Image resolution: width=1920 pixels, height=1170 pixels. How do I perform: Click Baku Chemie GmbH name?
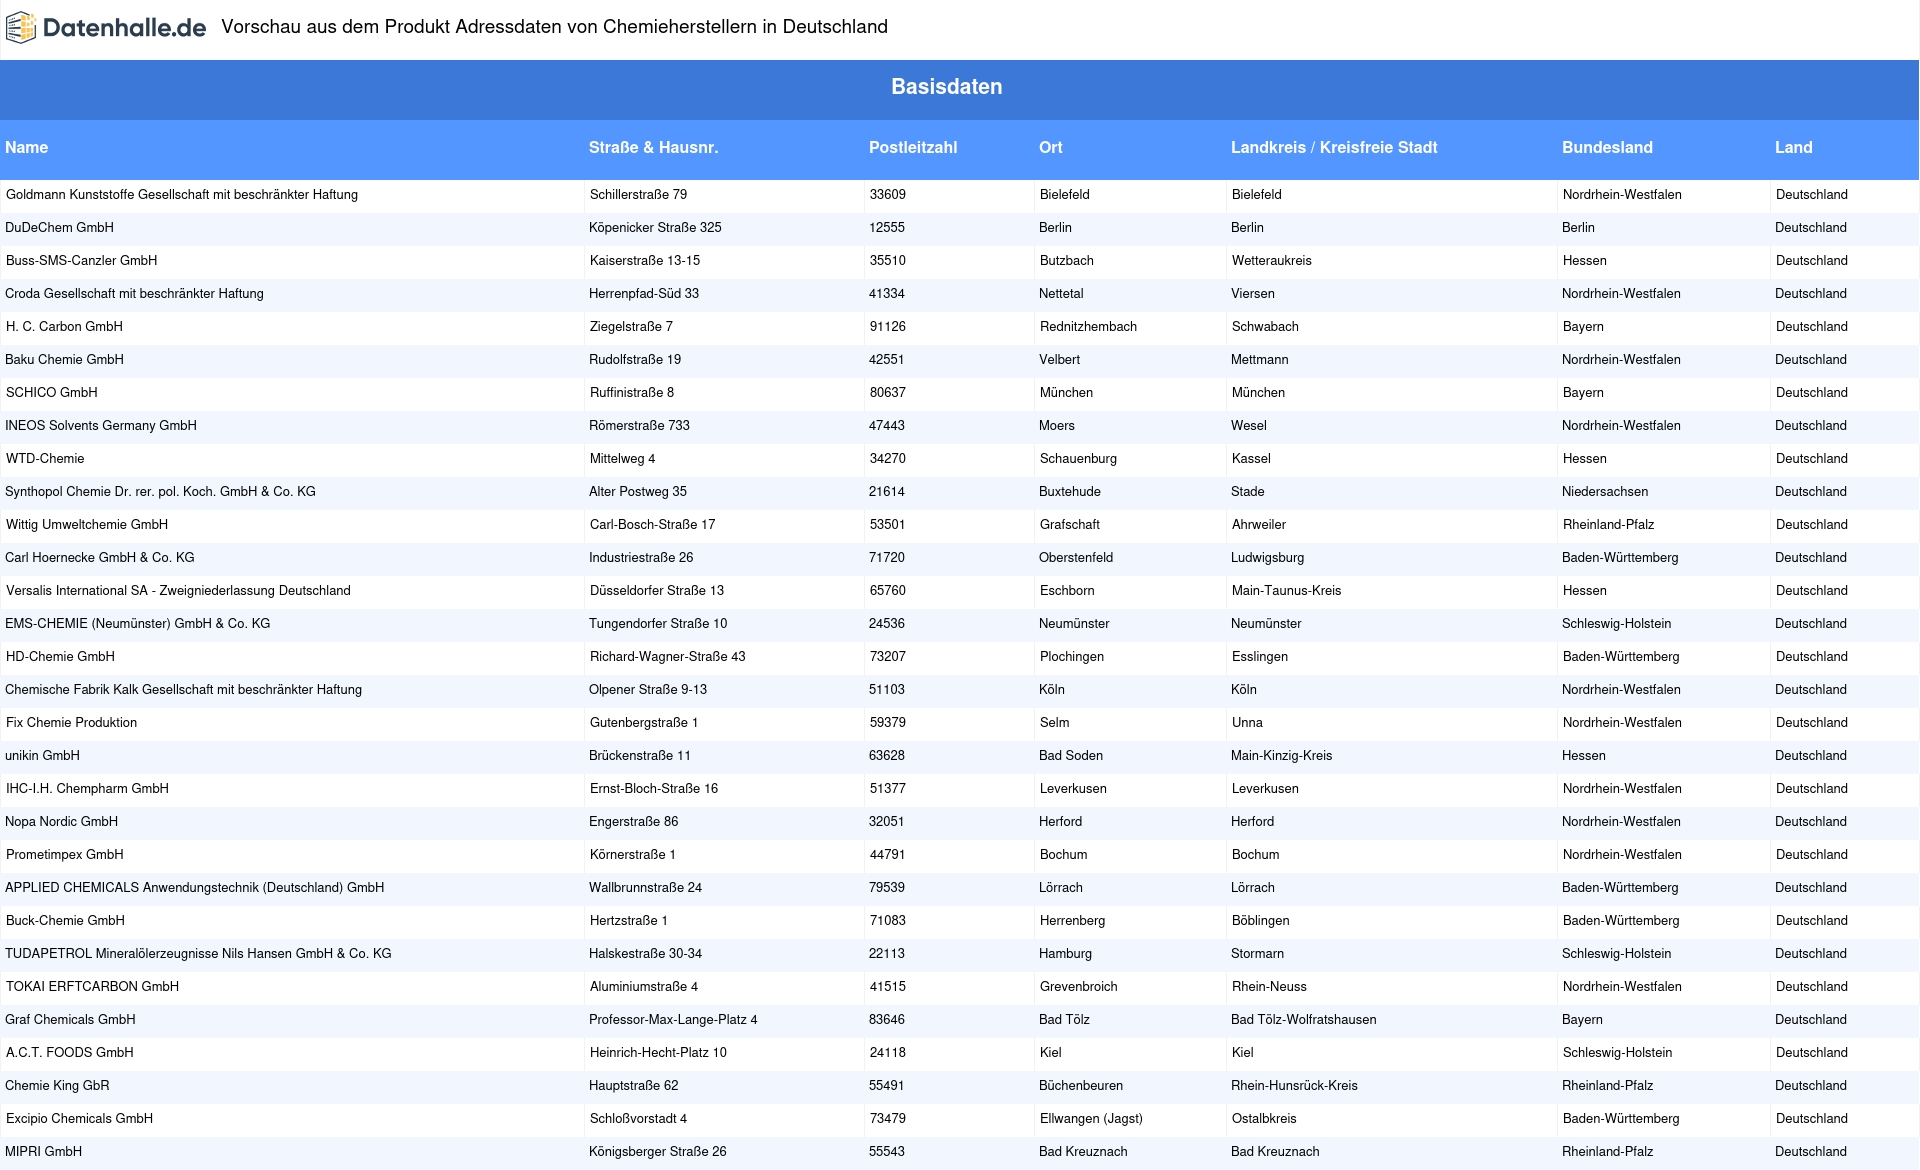coord(64,360)
